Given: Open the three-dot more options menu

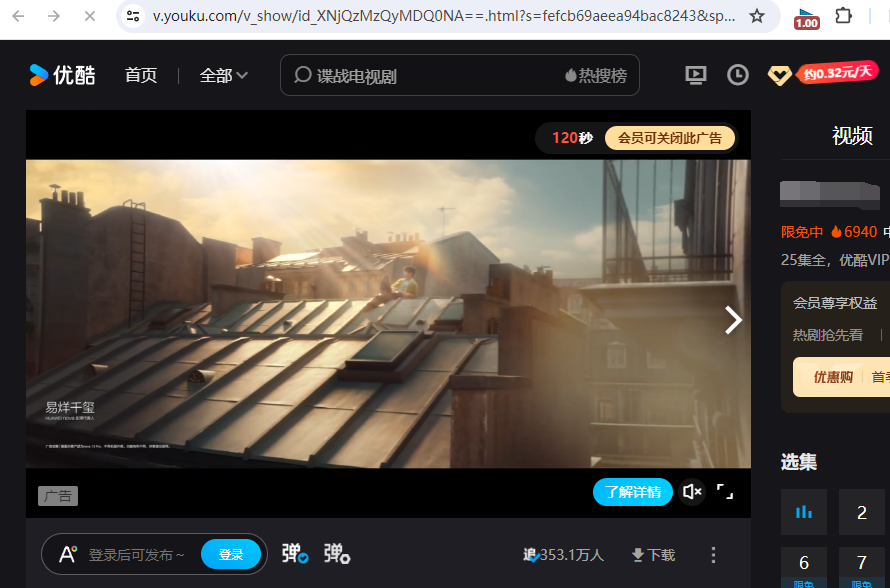Looking at the screenshot, I should click(x=713, y=555).
